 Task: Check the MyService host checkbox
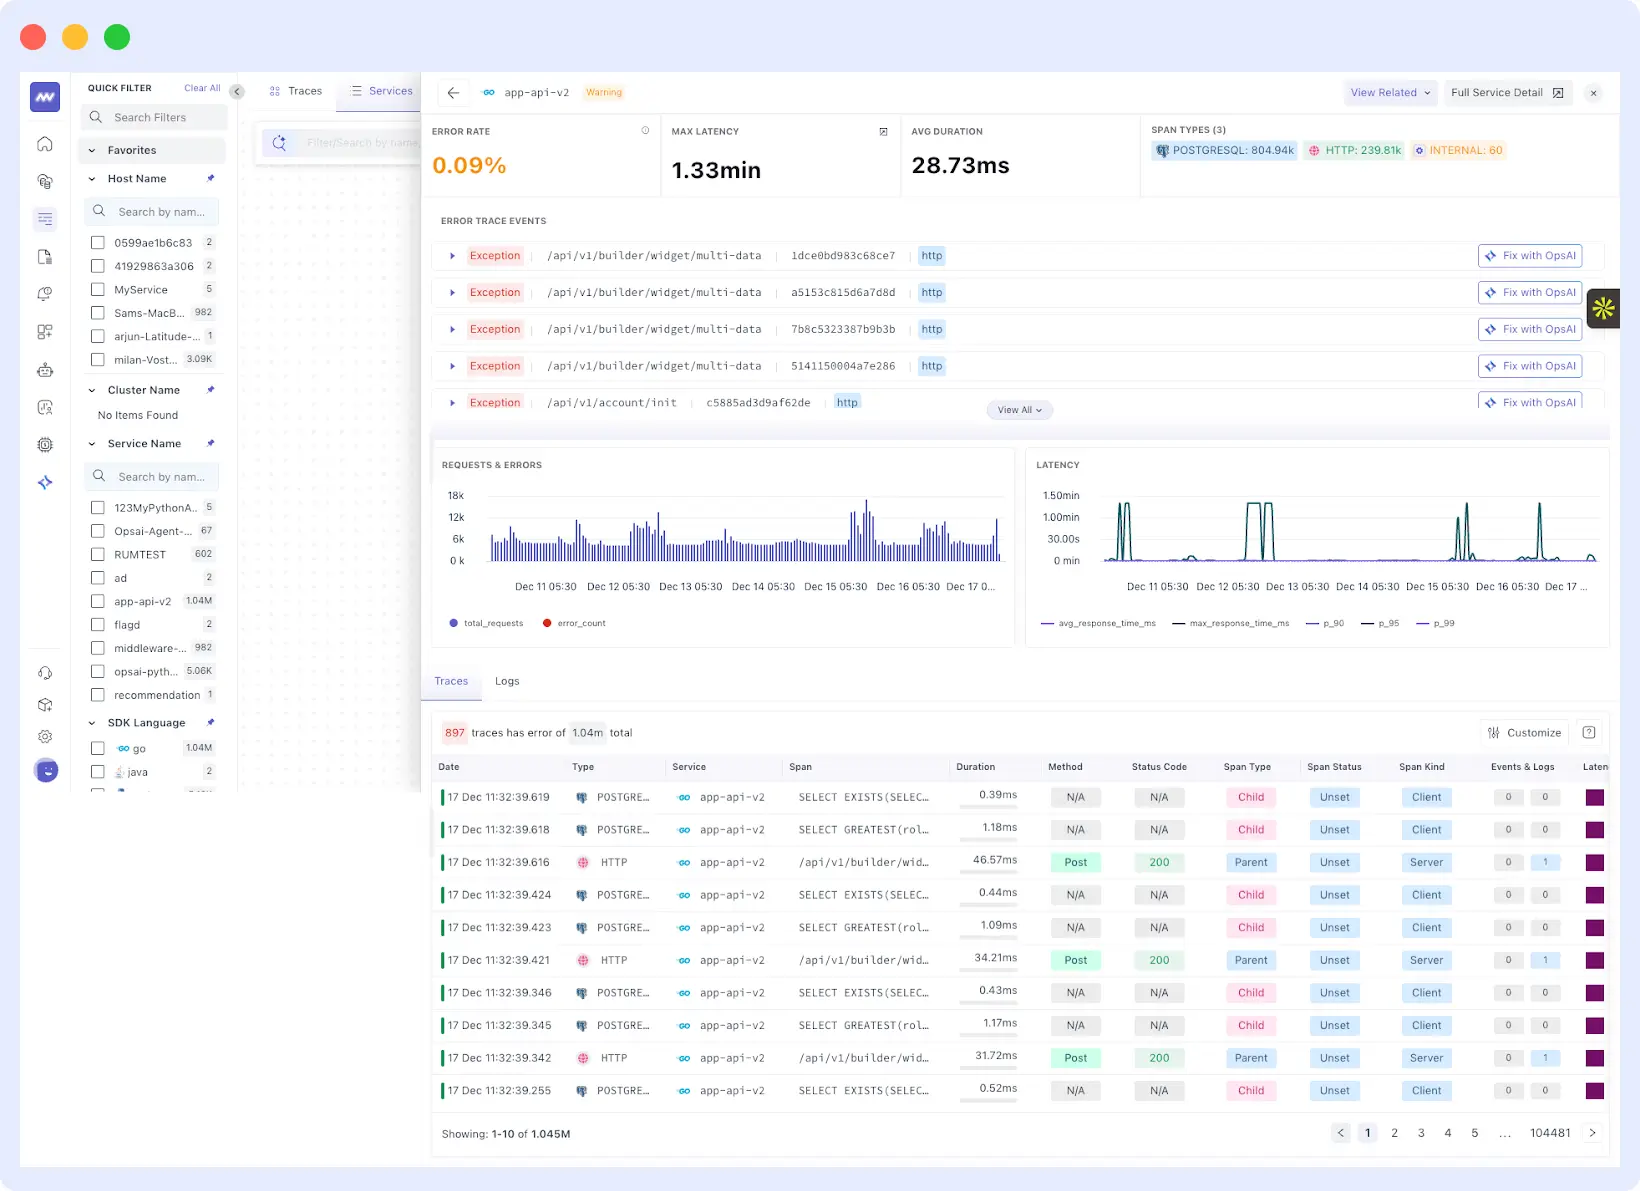click(97, 289)
